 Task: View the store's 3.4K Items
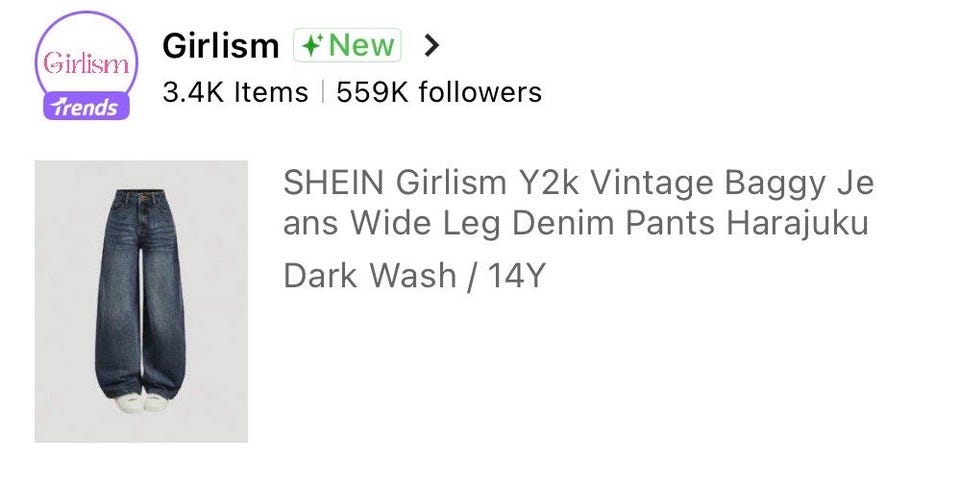click(x=235, y=92)
